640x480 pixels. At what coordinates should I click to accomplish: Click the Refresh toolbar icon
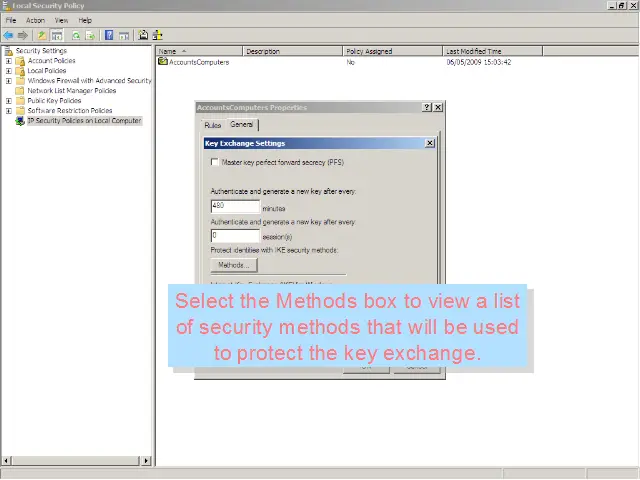tap(75, 35)
